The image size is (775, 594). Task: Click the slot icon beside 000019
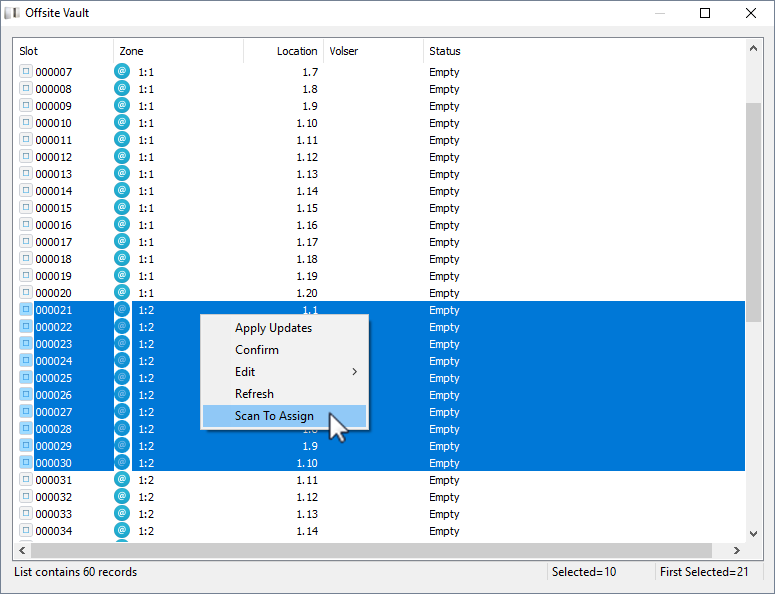(x=26, y=275)
